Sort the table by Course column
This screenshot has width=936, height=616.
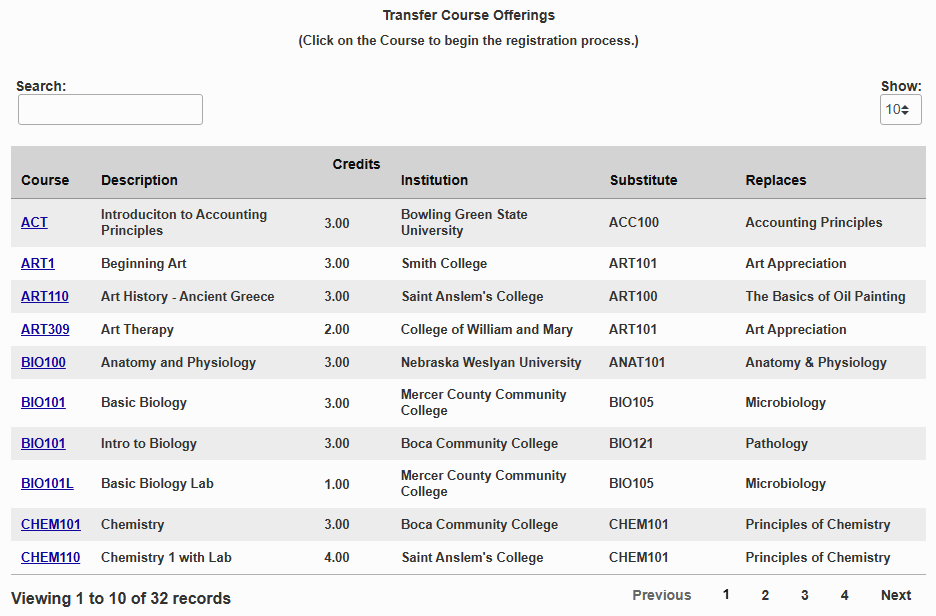coord(44,180)
